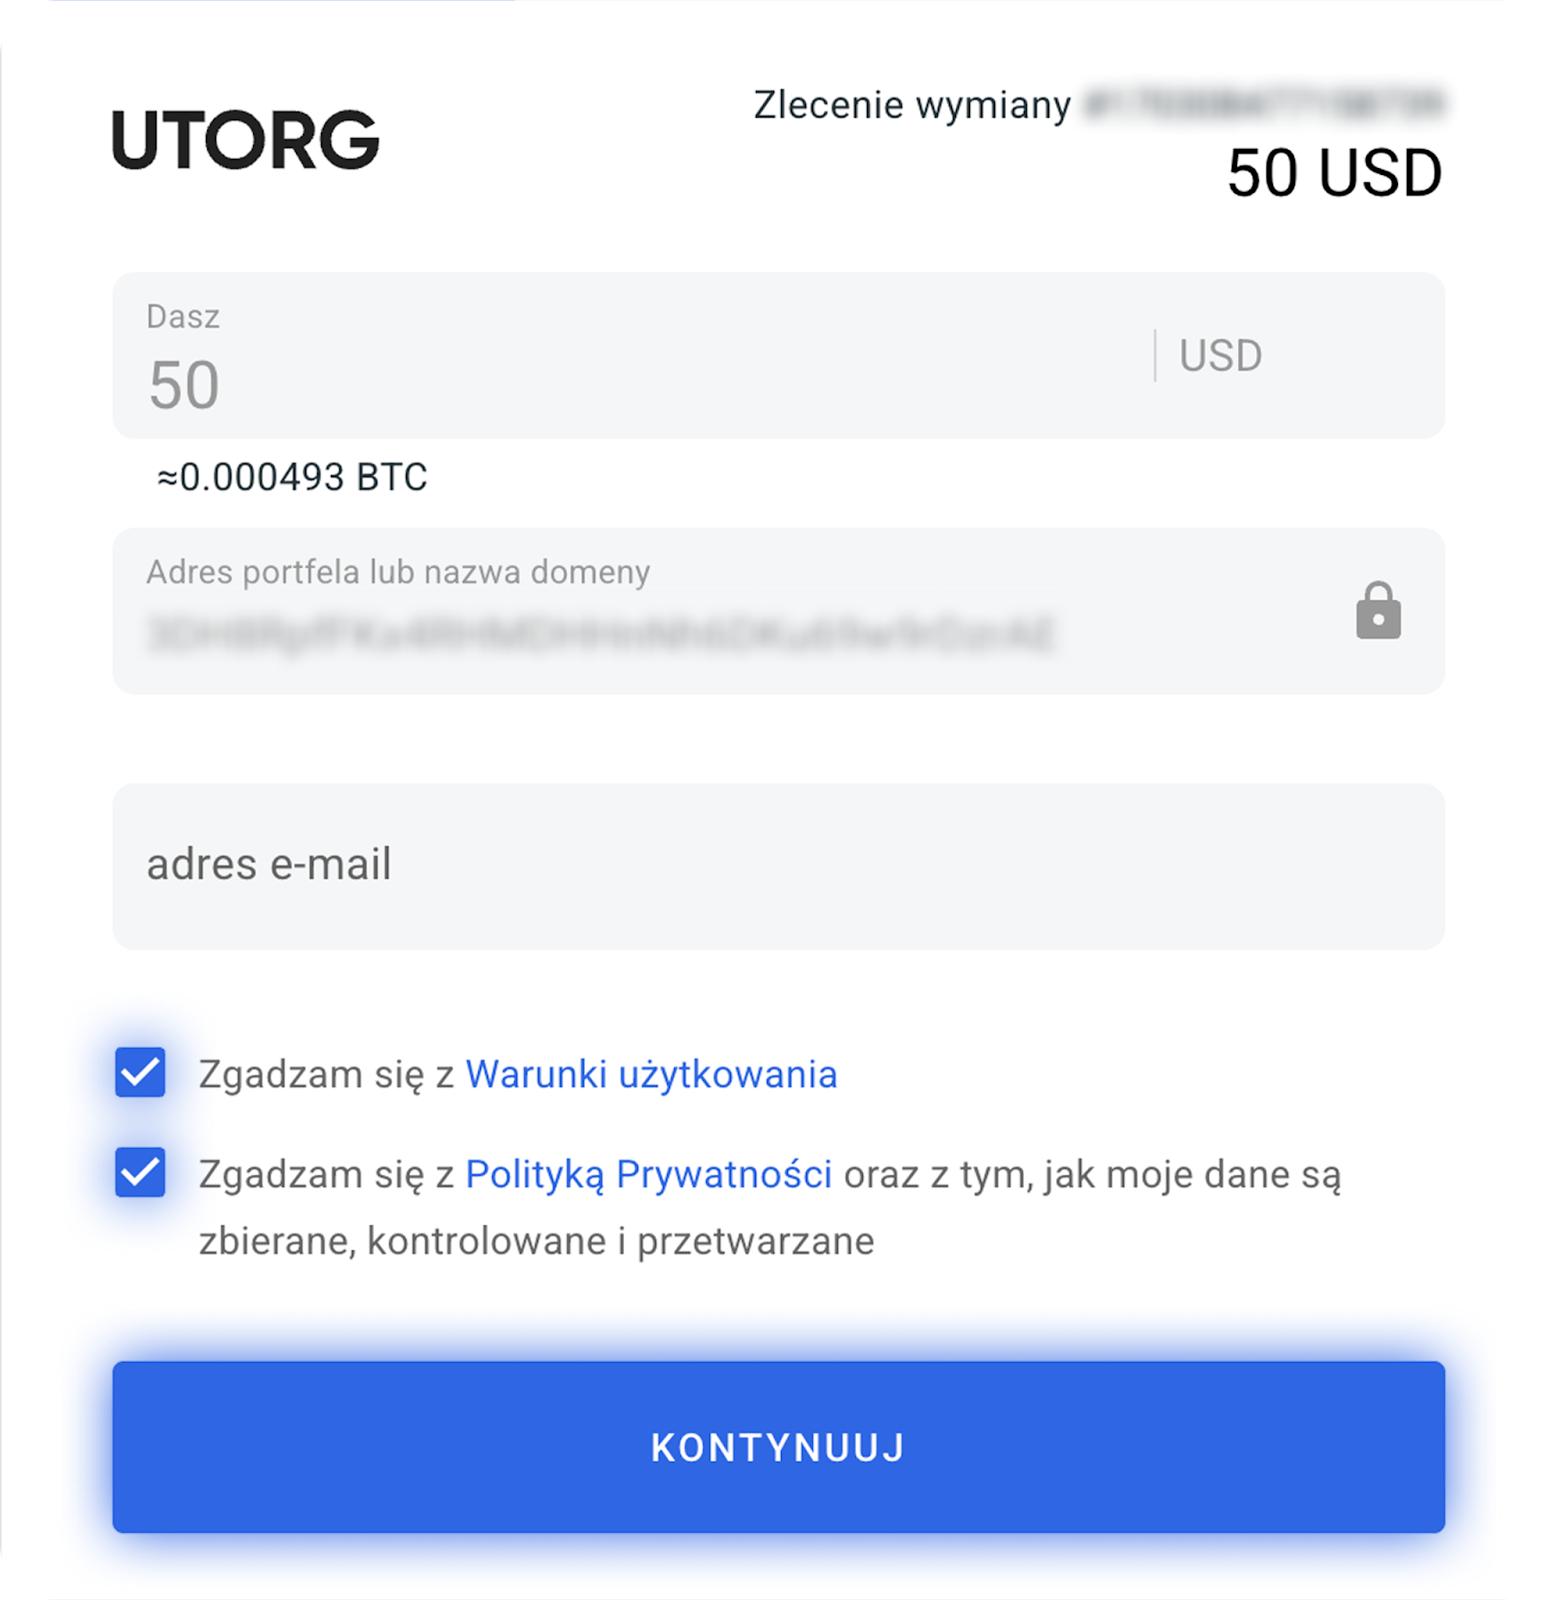This screenshot has height=1600, width=1555.
Task: Click the 50 USD order total
Action: click(x=1334, y=173)
